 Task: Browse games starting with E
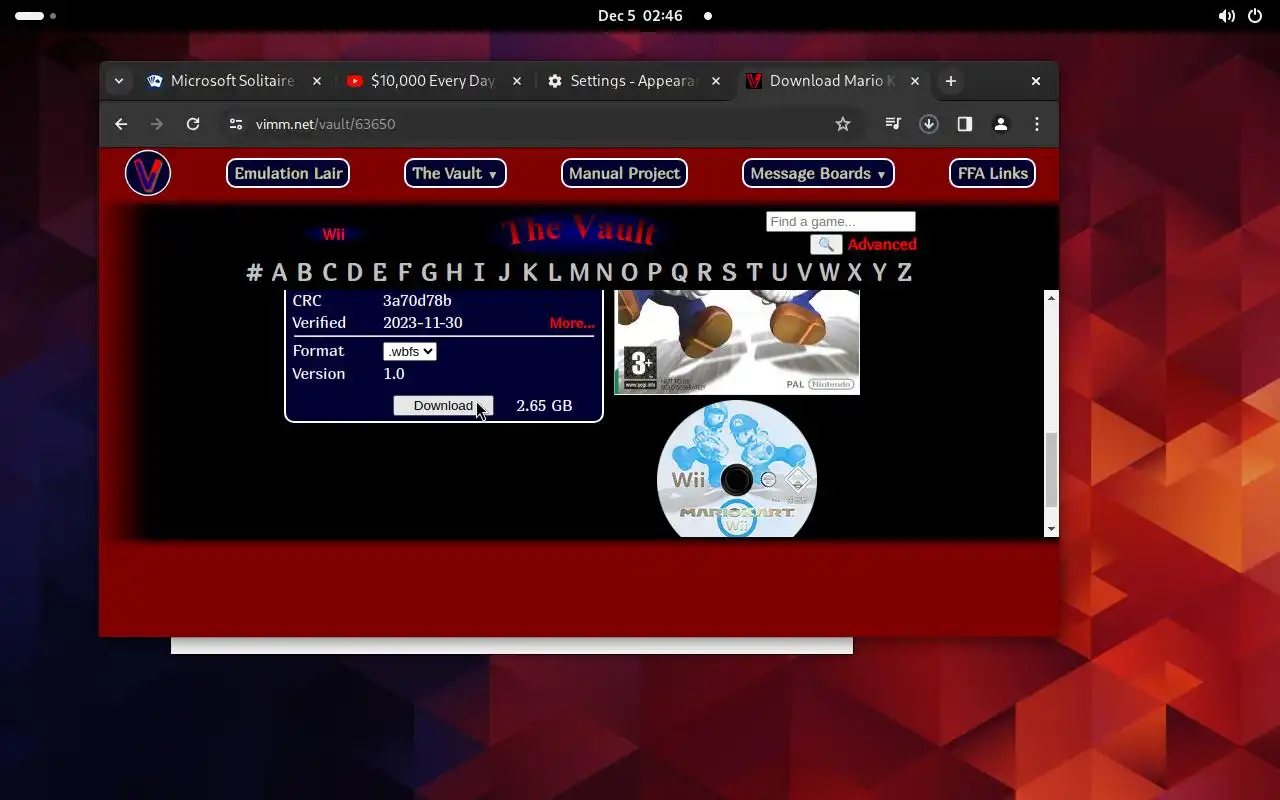(x=379, y=272)
